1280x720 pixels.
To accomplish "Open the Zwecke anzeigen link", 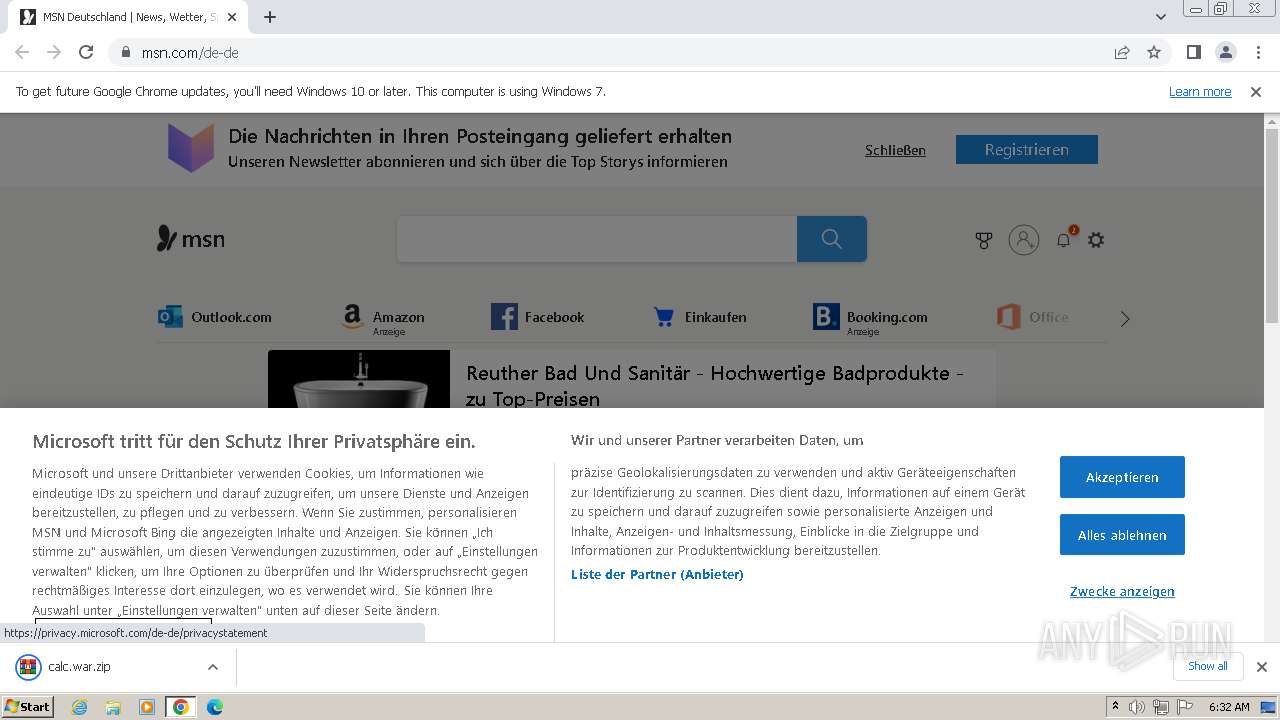I will click(1122, 591).
